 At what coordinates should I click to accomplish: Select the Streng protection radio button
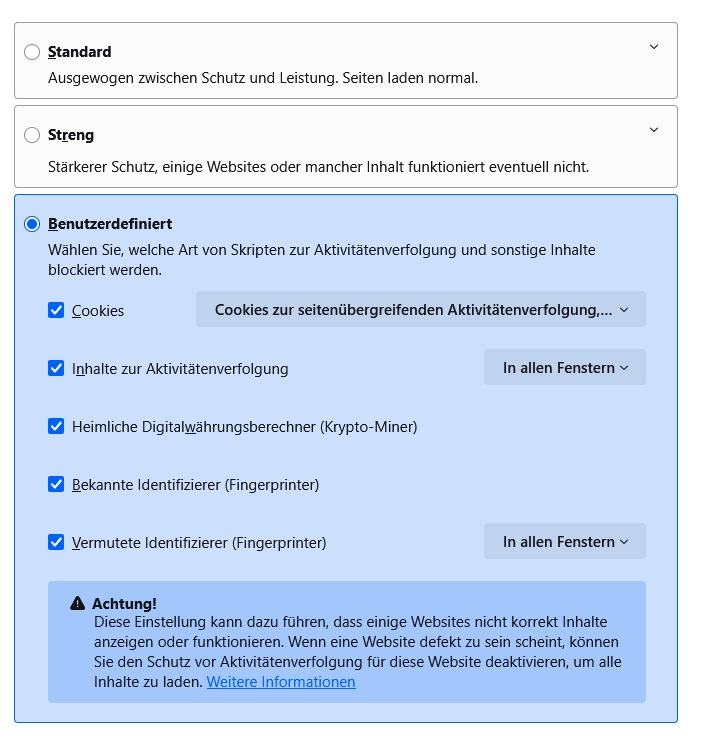click(x=32, y=135)
